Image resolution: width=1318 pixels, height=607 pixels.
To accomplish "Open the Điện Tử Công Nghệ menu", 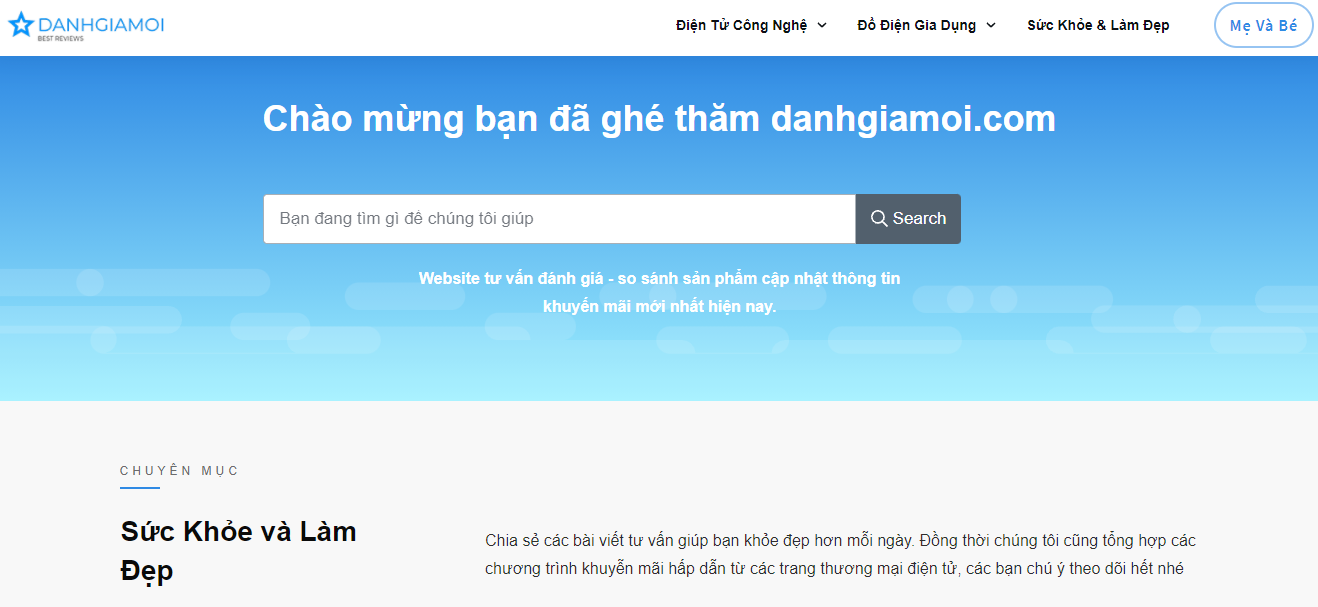I will click(x=741, y=25).
